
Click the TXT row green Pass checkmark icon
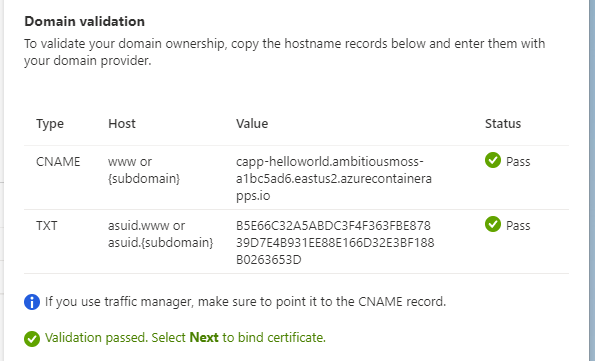(x=493, y=224)
